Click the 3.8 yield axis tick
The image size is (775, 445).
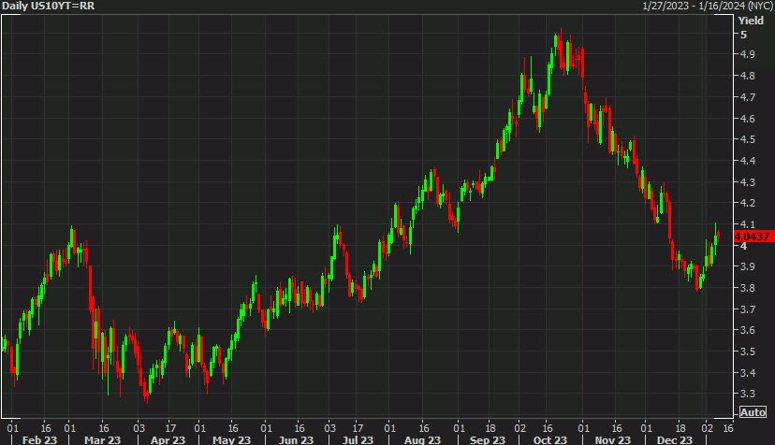pyautogui.click(x=747, y=288)
